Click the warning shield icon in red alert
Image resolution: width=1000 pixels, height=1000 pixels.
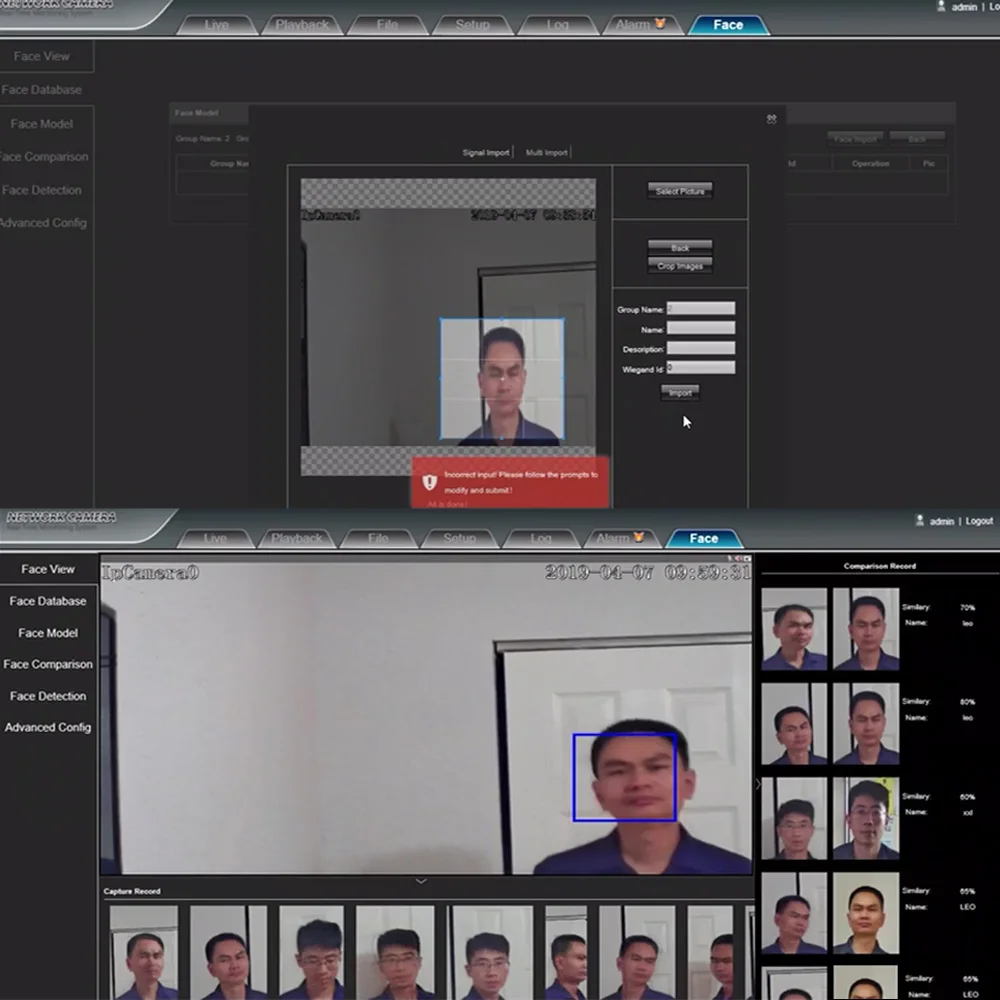[430, 482]
